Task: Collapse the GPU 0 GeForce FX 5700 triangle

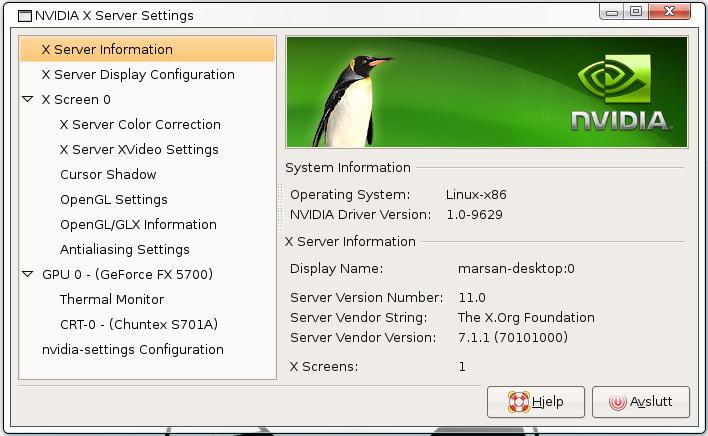Action: coord(28,274)
